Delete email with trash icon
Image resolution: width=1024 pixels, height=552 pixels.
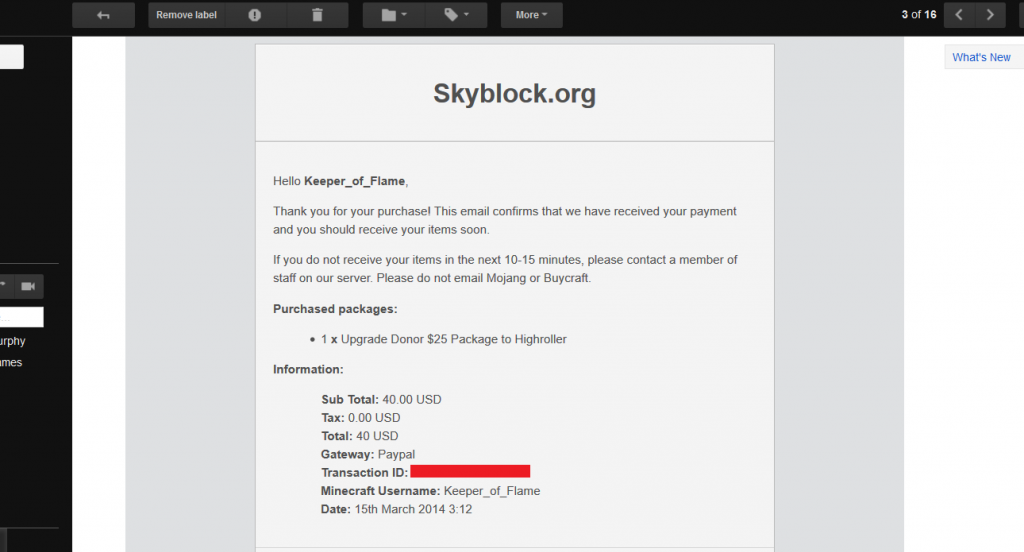pos(317,15)
